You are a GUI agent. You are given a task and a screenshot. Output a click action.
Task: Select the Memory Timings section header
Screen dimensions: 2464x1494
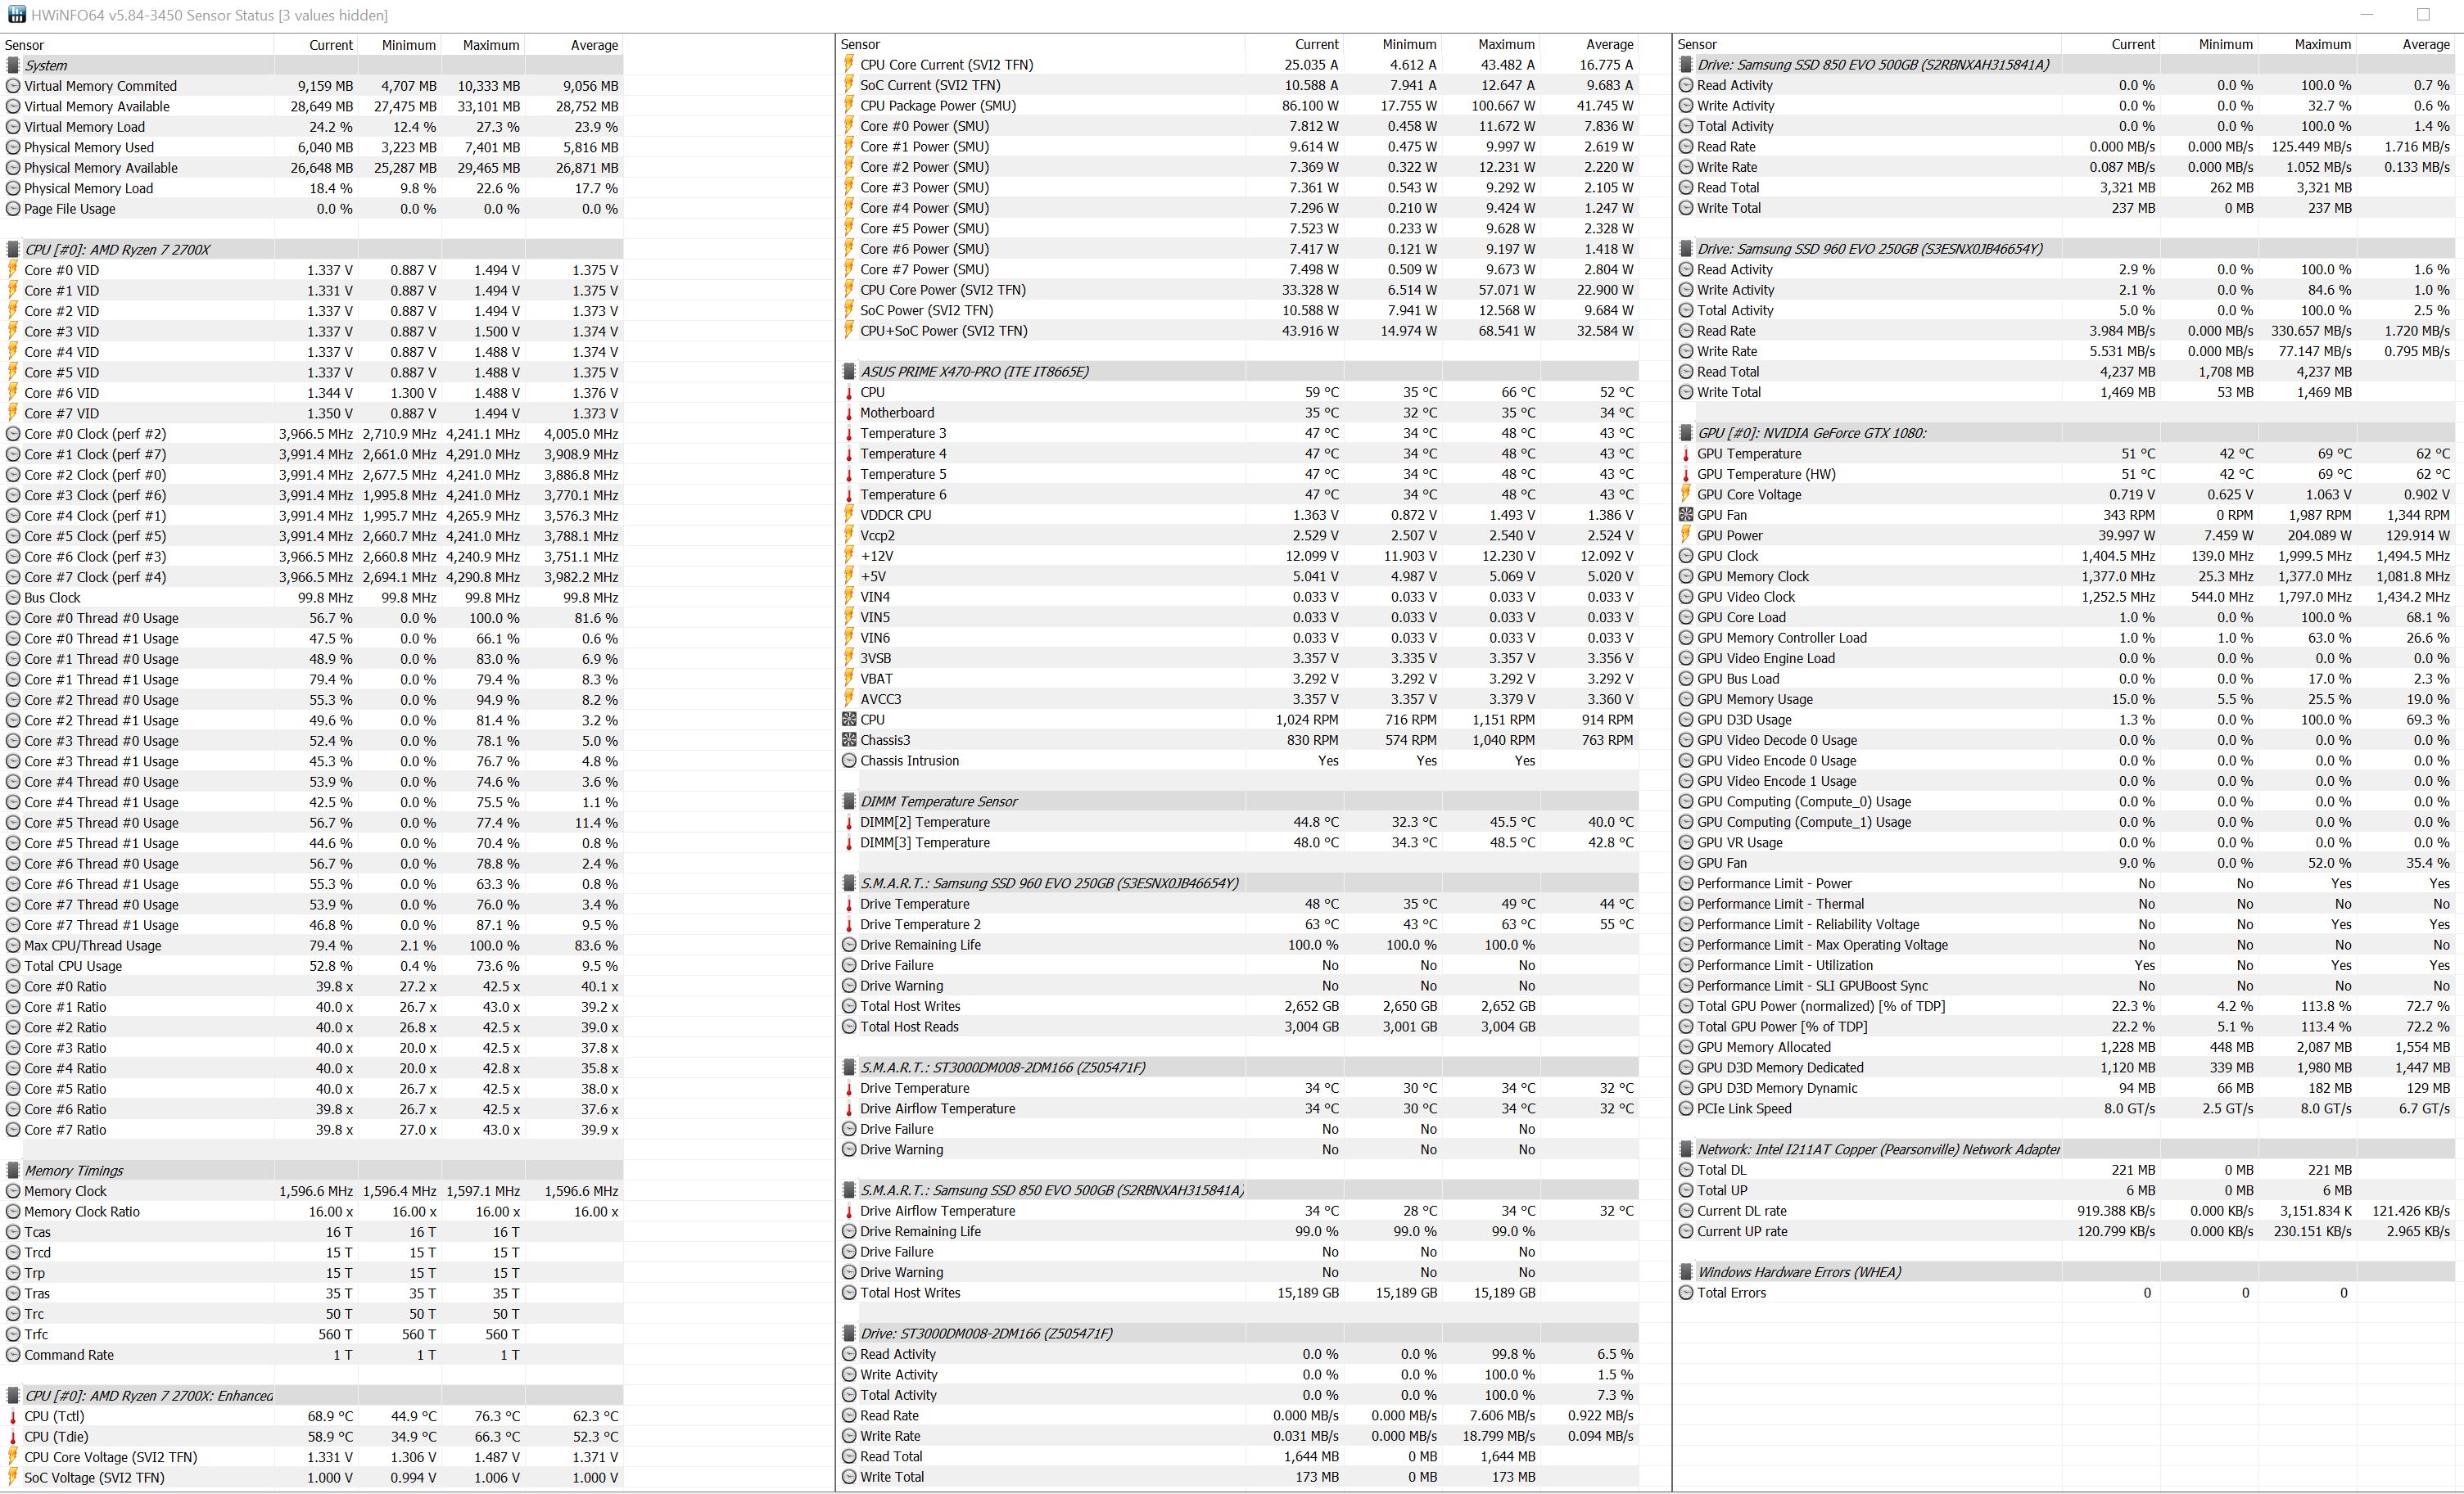[313, 1170]
